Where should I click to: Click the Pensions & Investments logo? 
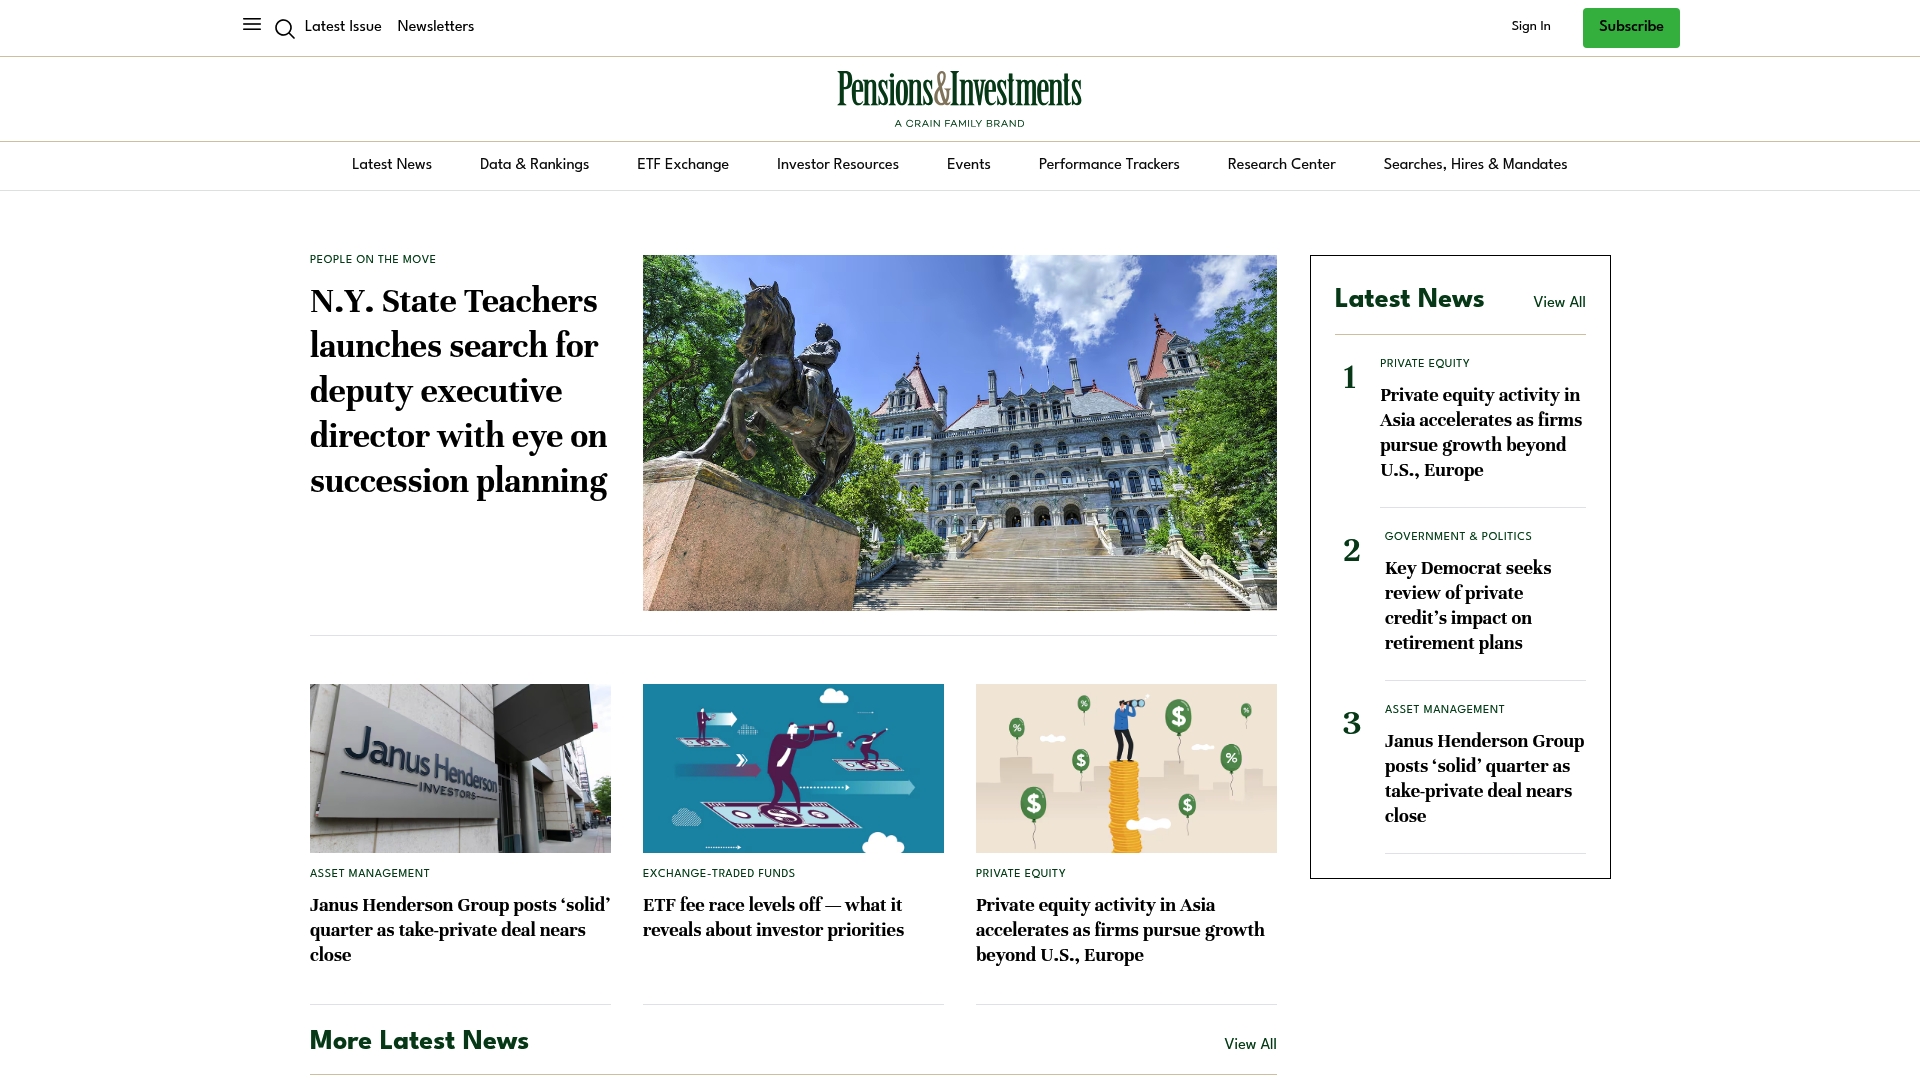pyautogui.click(x=959, y=89)
